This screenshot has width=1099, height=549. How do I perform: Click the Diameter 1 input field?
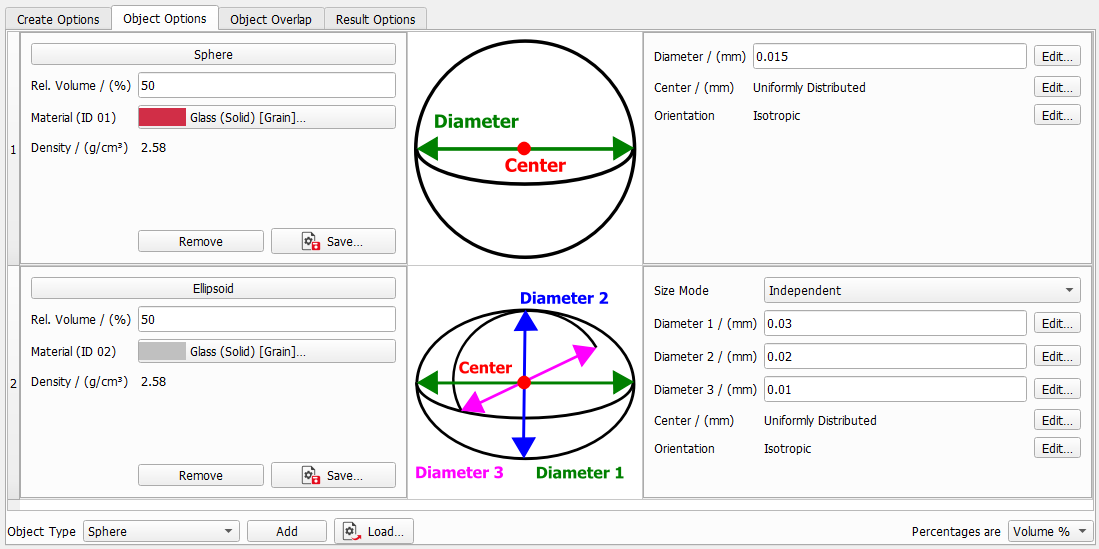click(x=896, y=323)
